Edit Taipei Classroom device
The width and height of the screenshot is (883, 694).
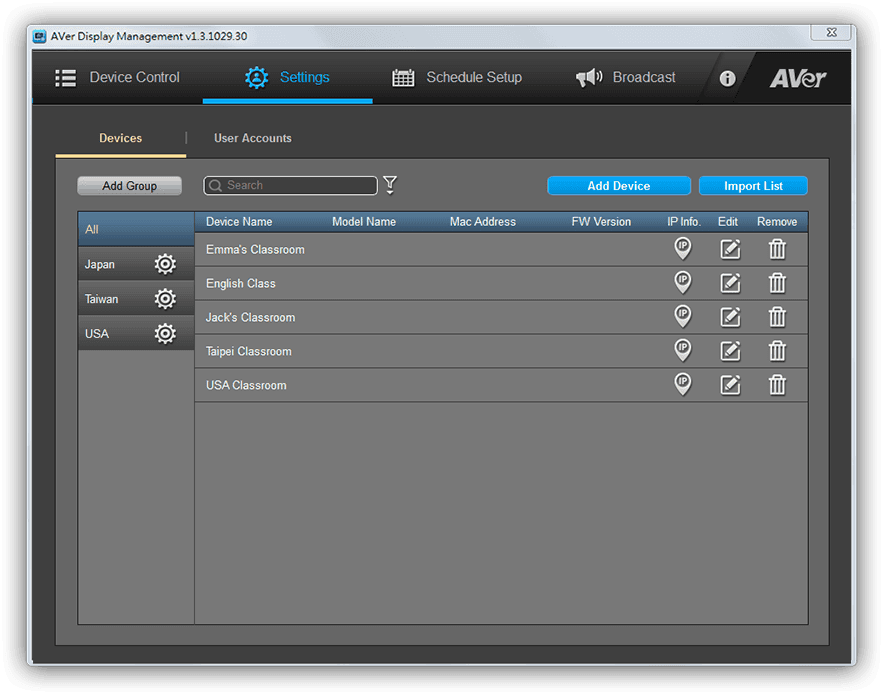[730, 351]
